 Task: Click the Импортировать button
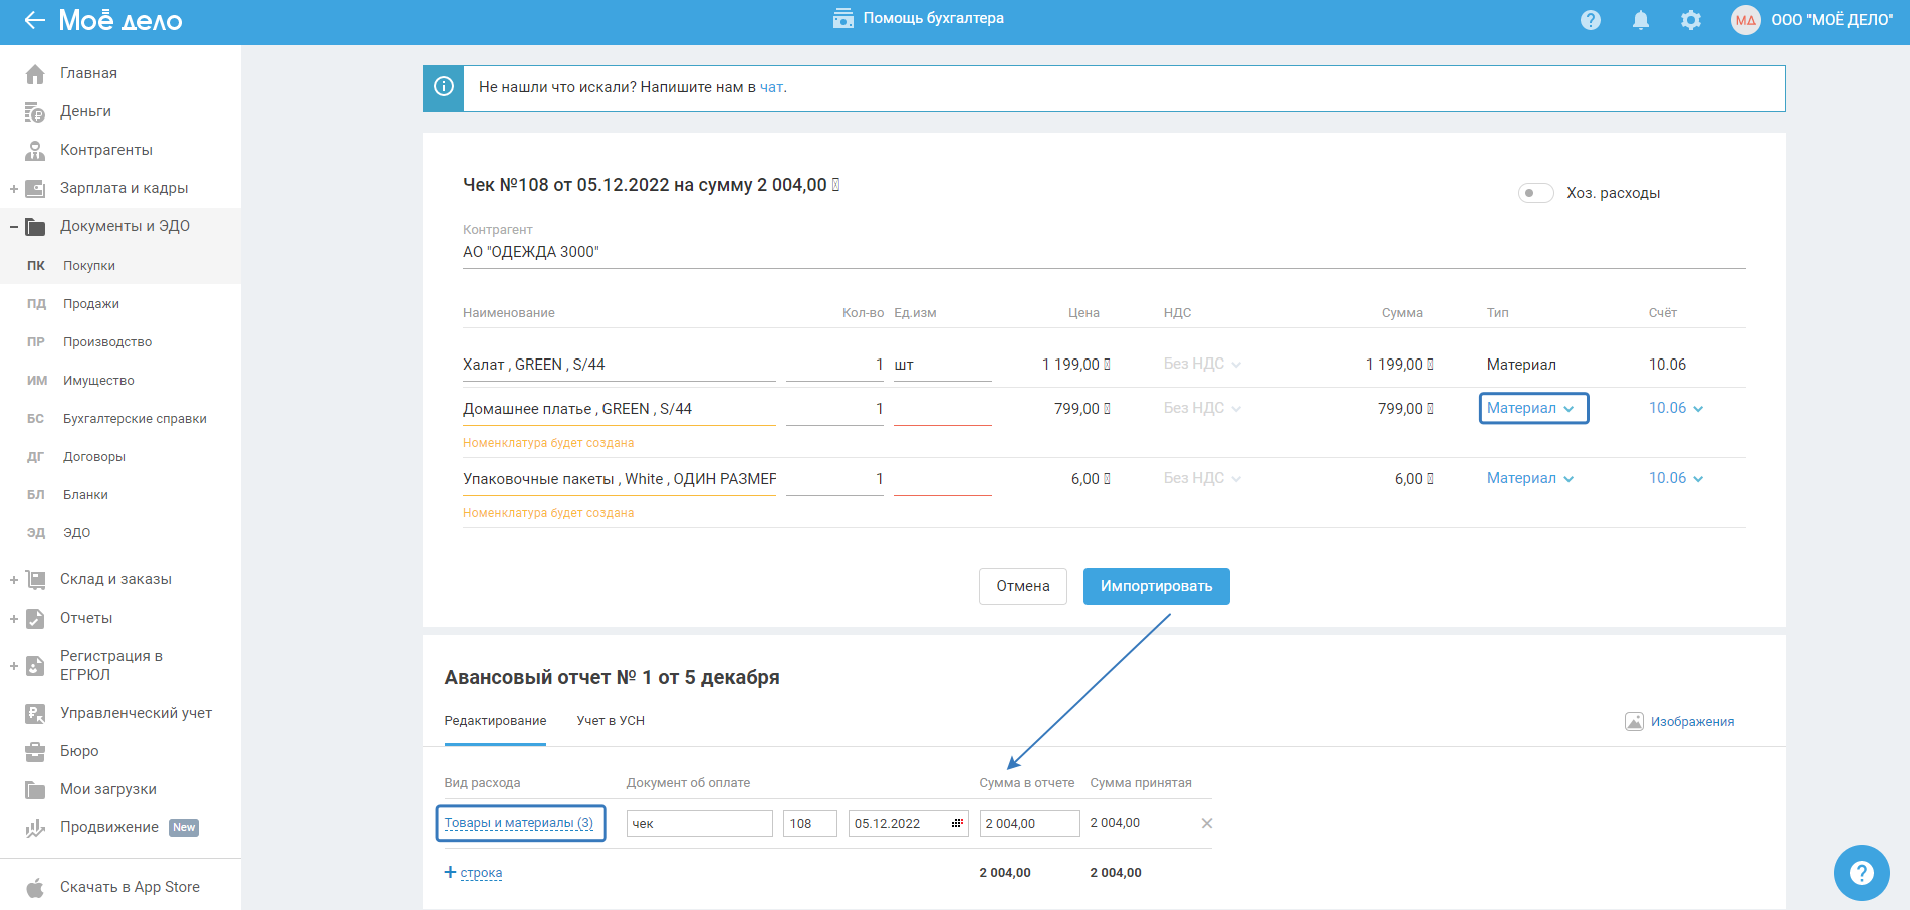1156,586
